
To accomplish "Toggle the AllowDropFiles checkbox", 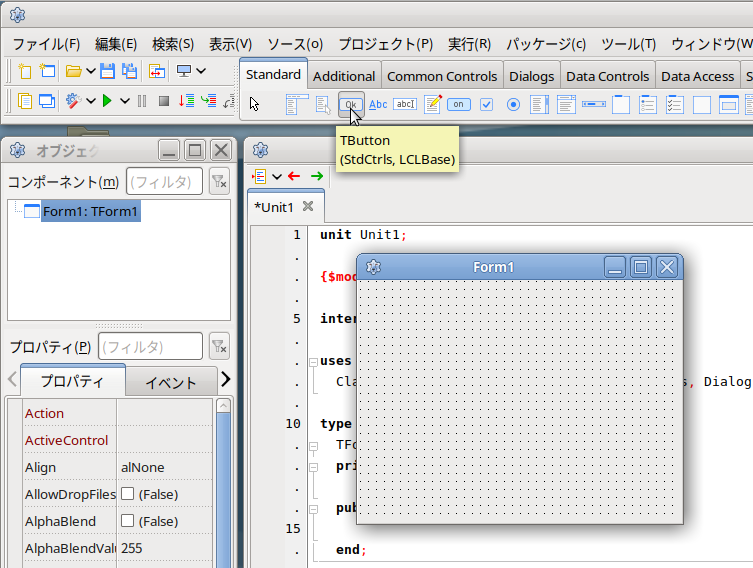I will coord(128,494).
